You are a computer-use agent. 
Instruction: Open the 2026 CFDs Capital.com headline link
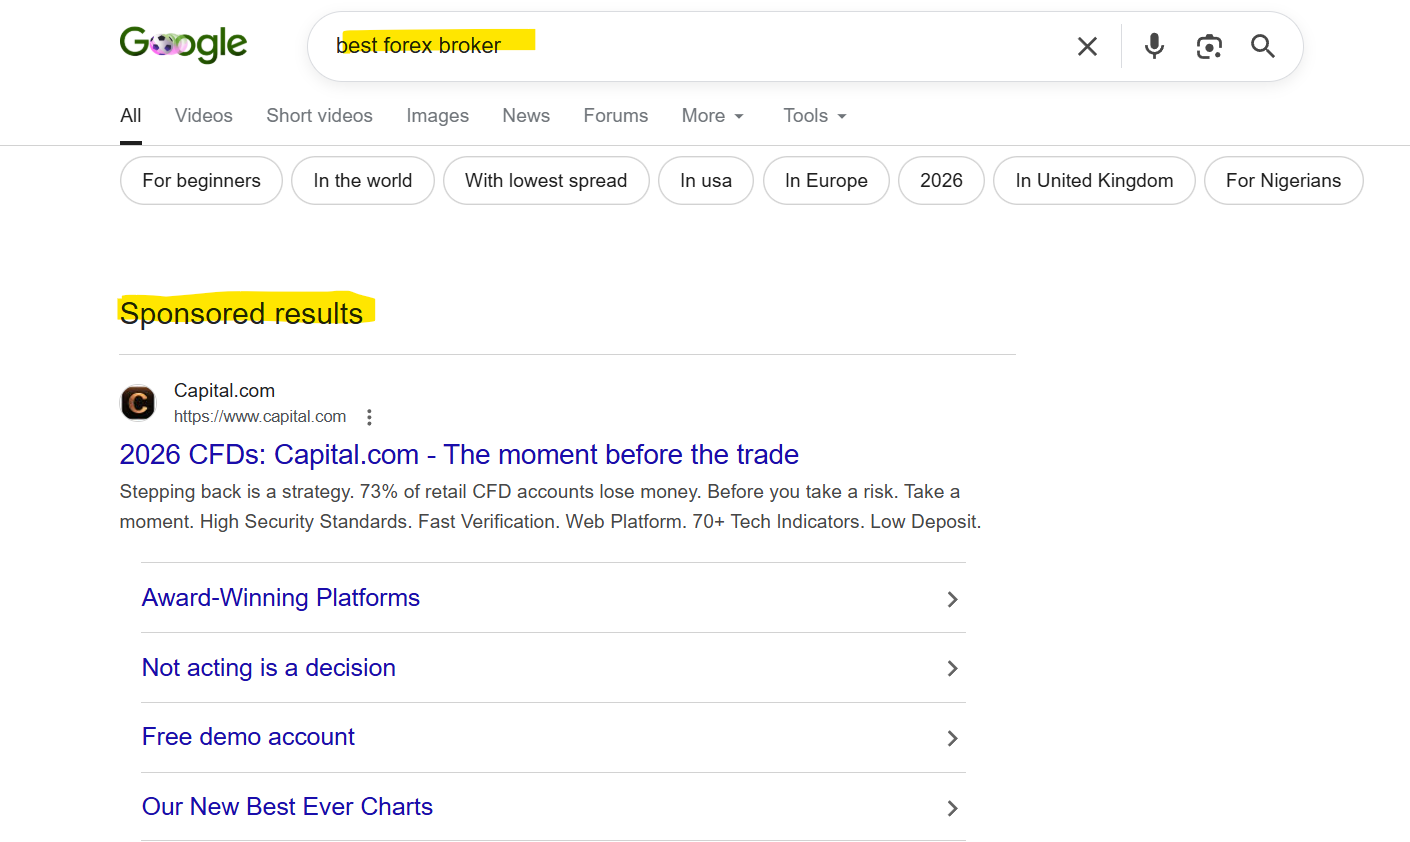pyautogui.click(x=459, y=455)
